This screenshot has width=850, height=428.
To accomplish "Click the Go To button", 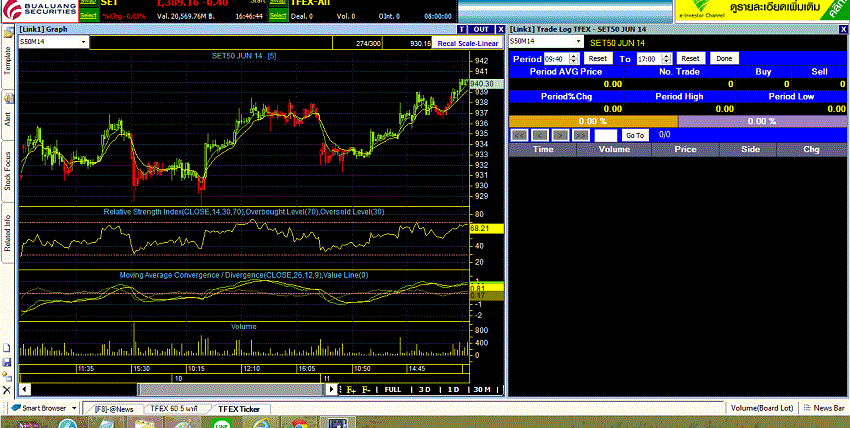I will click(635, 135).
